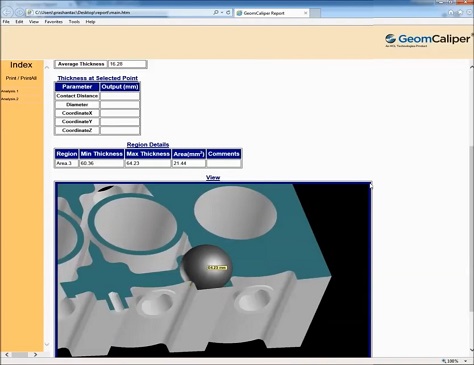Screen dimensions: 474x365
Task: Click the Parameter column header
Action: [77, 87]
